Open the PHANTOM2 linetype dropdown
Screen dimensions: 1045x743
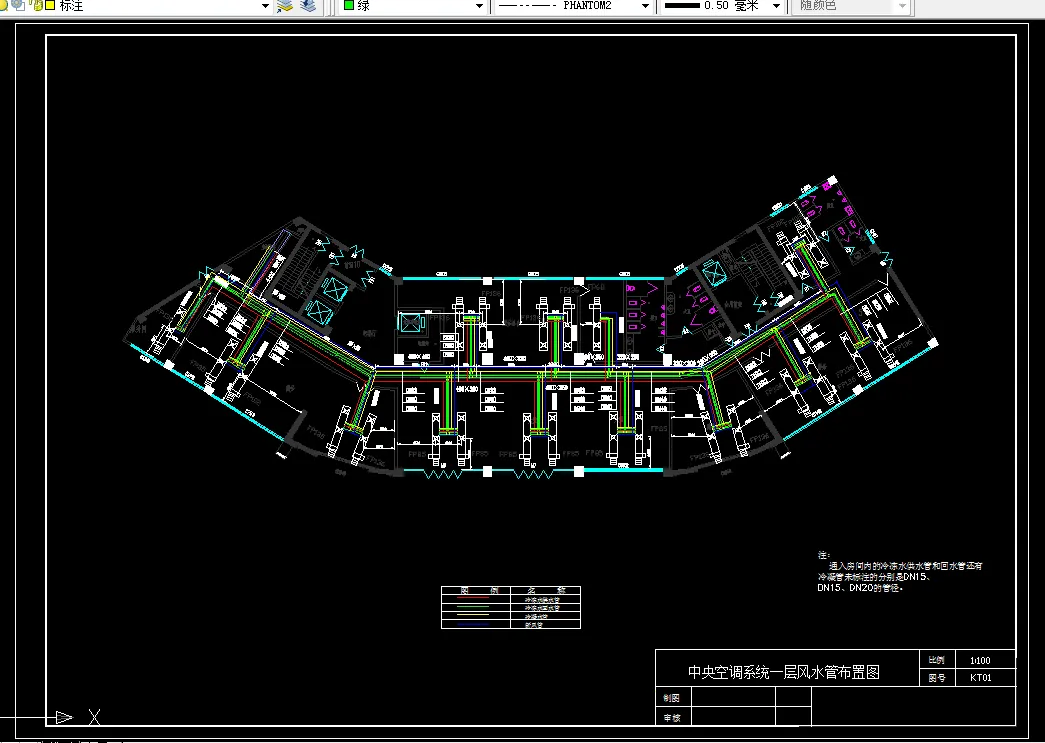click(644, 6)
